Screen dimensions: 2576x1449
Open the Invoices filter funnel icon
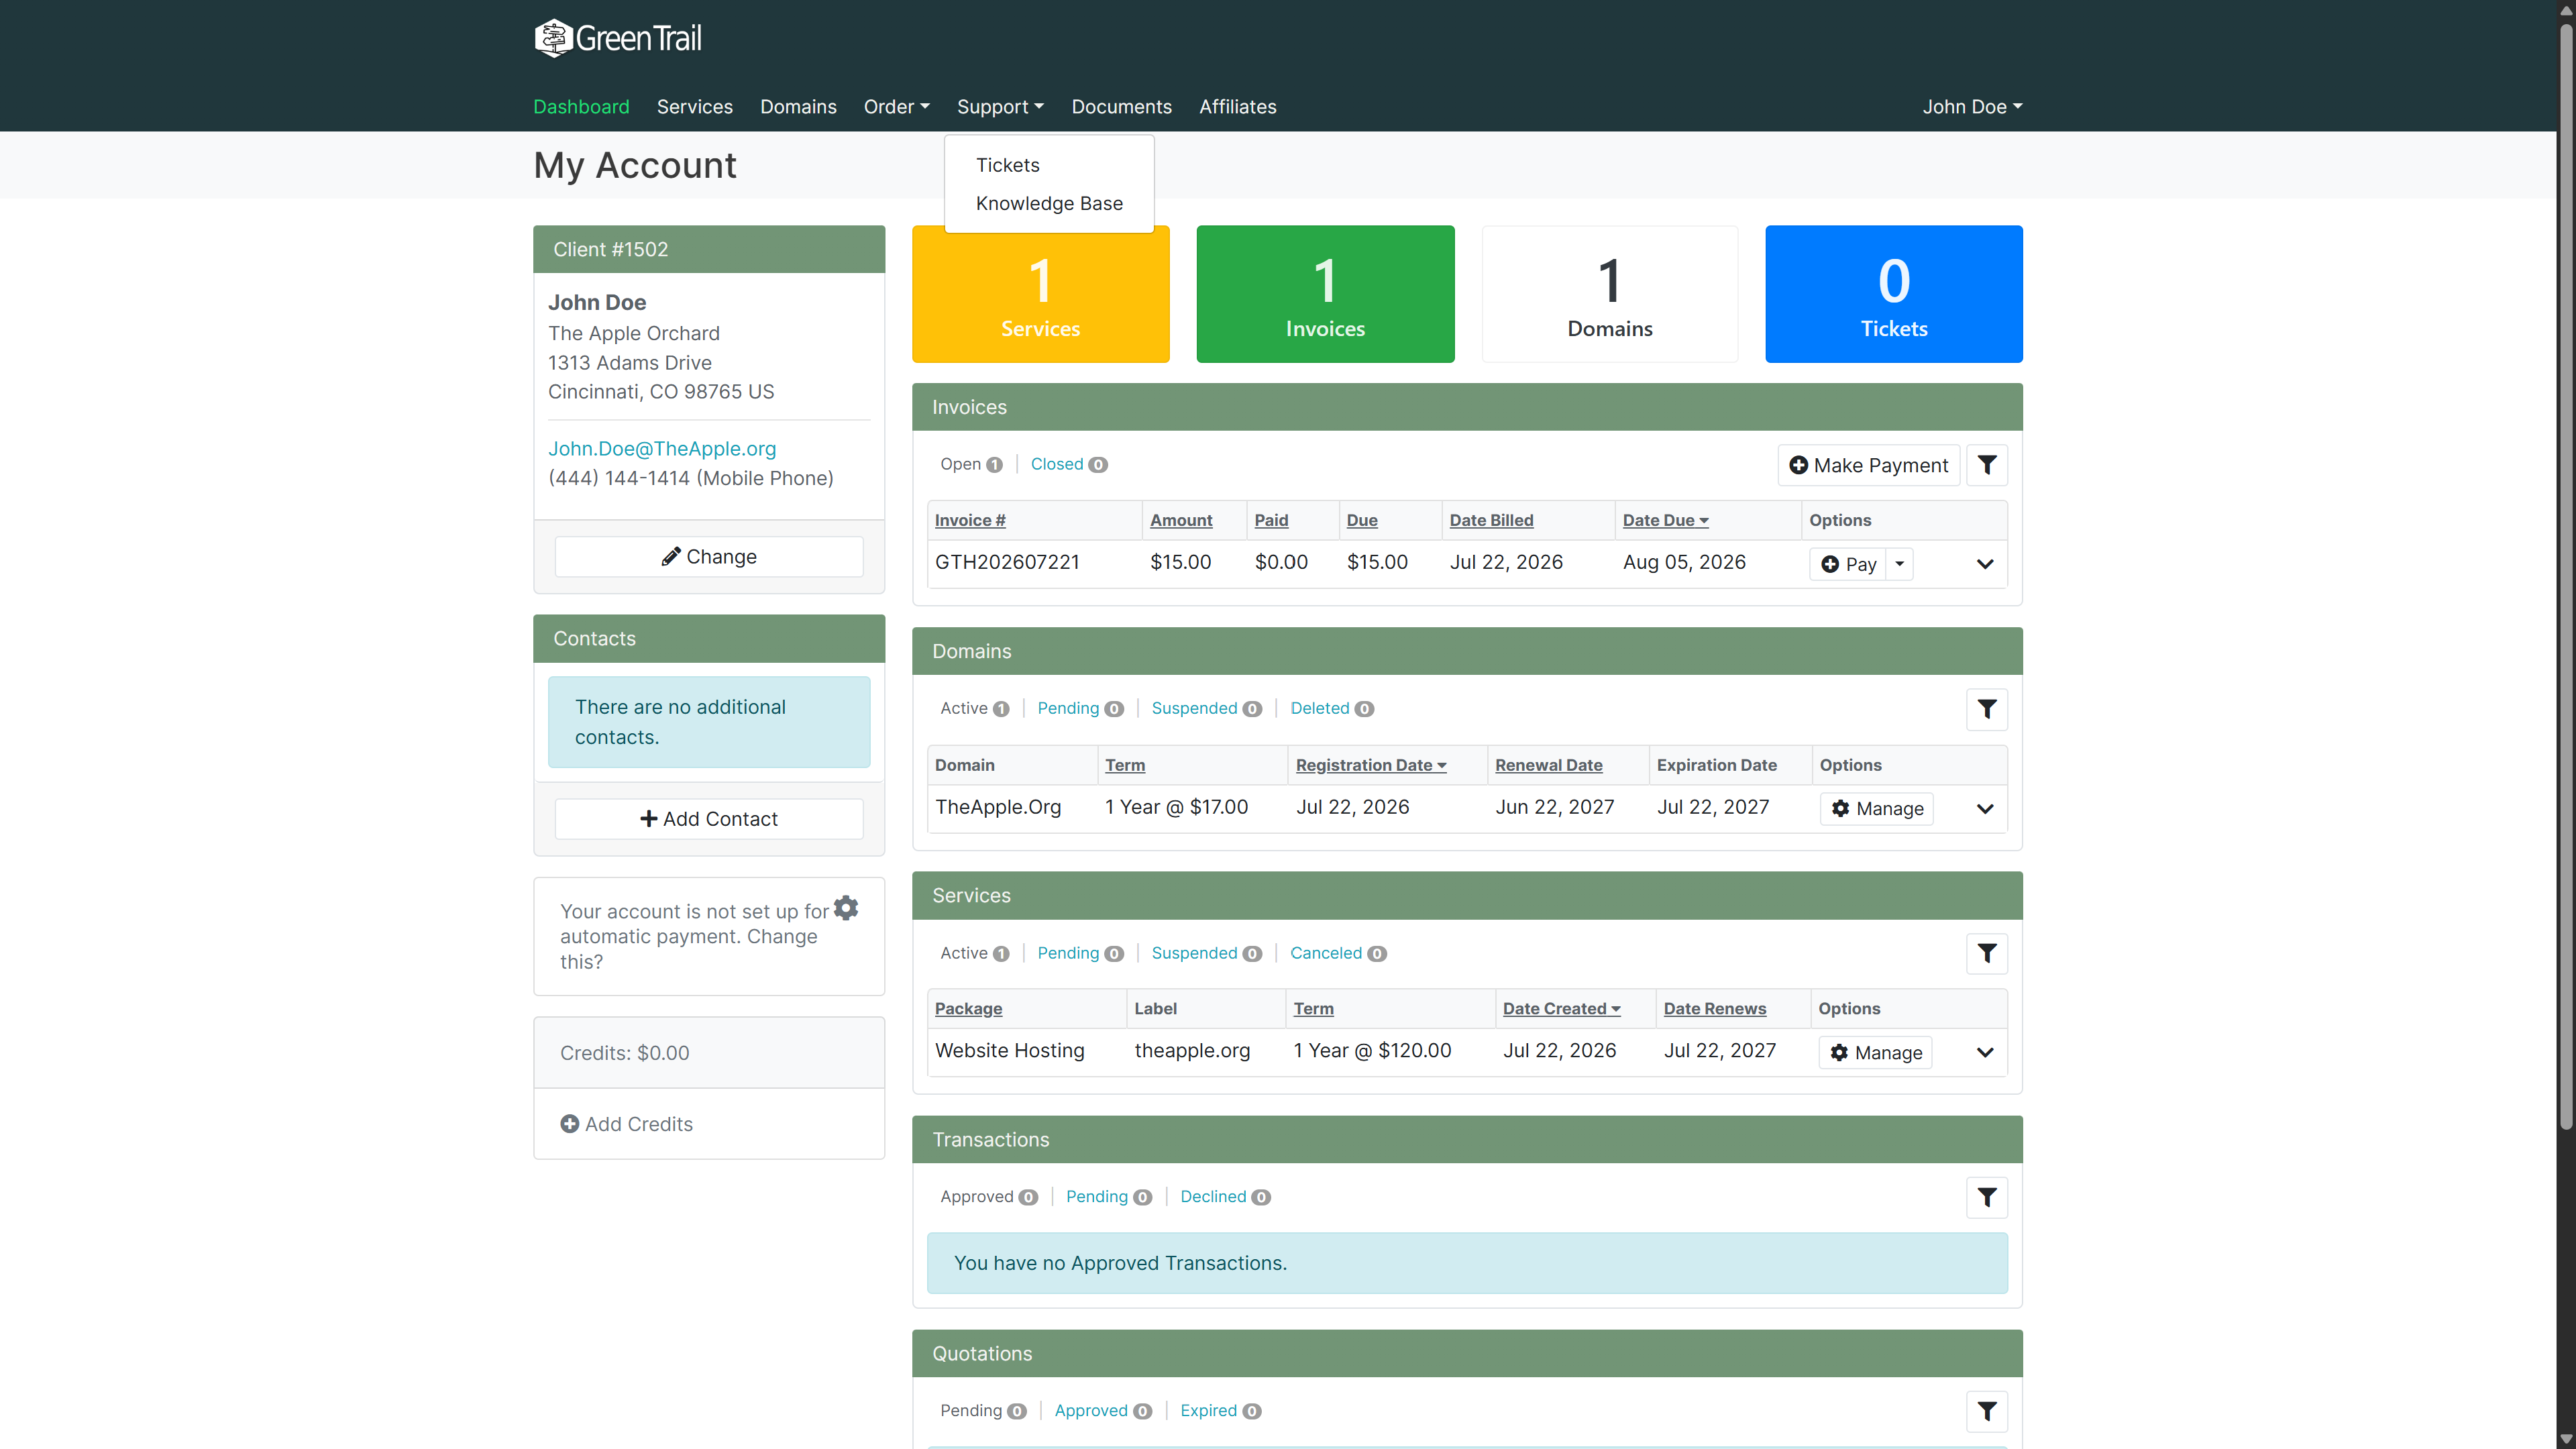pyautogui.click(x=1986, y=465)
